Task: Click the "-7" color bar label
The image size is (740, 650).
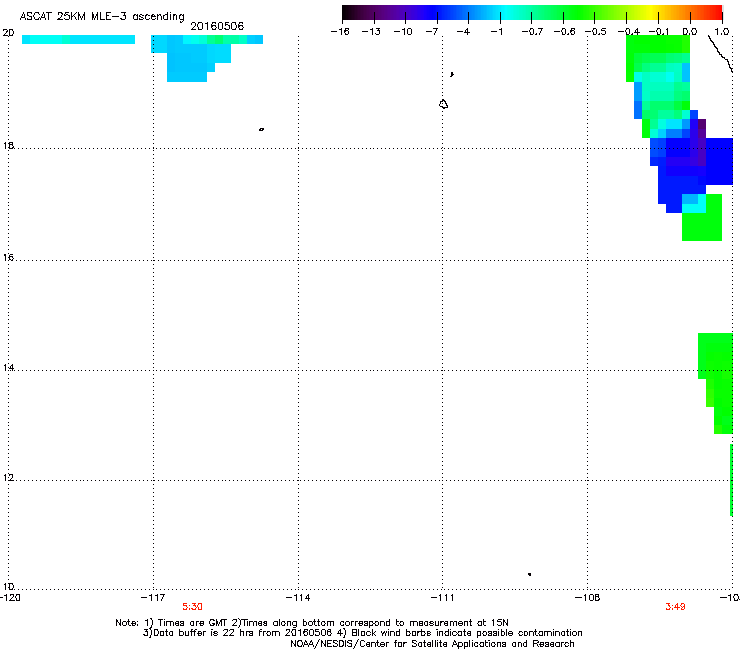Action: (x=432, y=32)
